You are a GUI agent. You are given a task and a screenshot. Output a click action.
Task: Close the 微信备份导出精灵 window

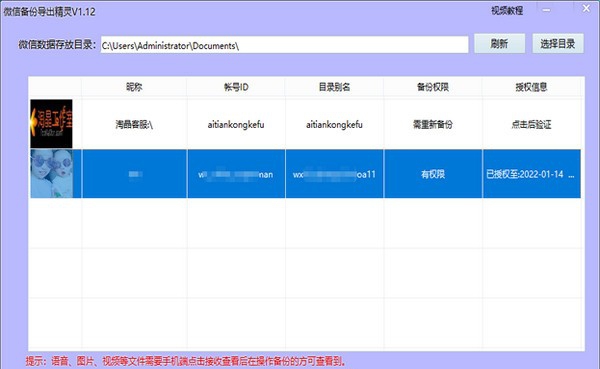586,8
